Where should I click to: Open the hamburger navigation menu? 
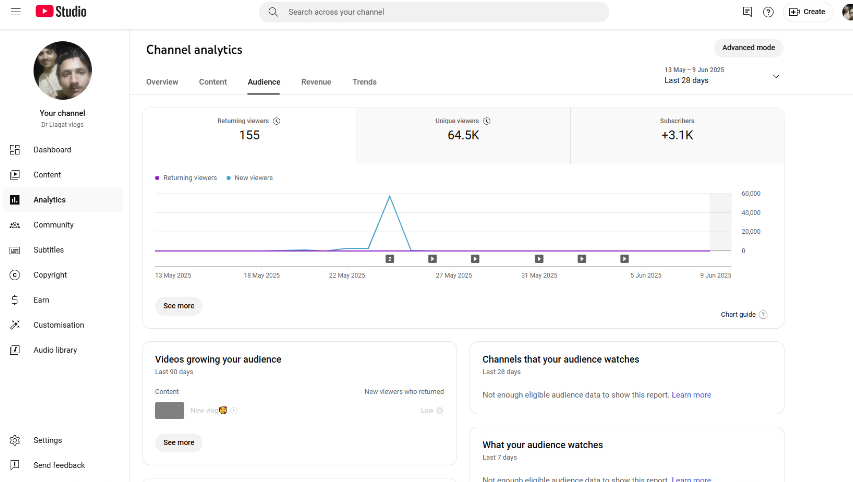pos(15,11)
